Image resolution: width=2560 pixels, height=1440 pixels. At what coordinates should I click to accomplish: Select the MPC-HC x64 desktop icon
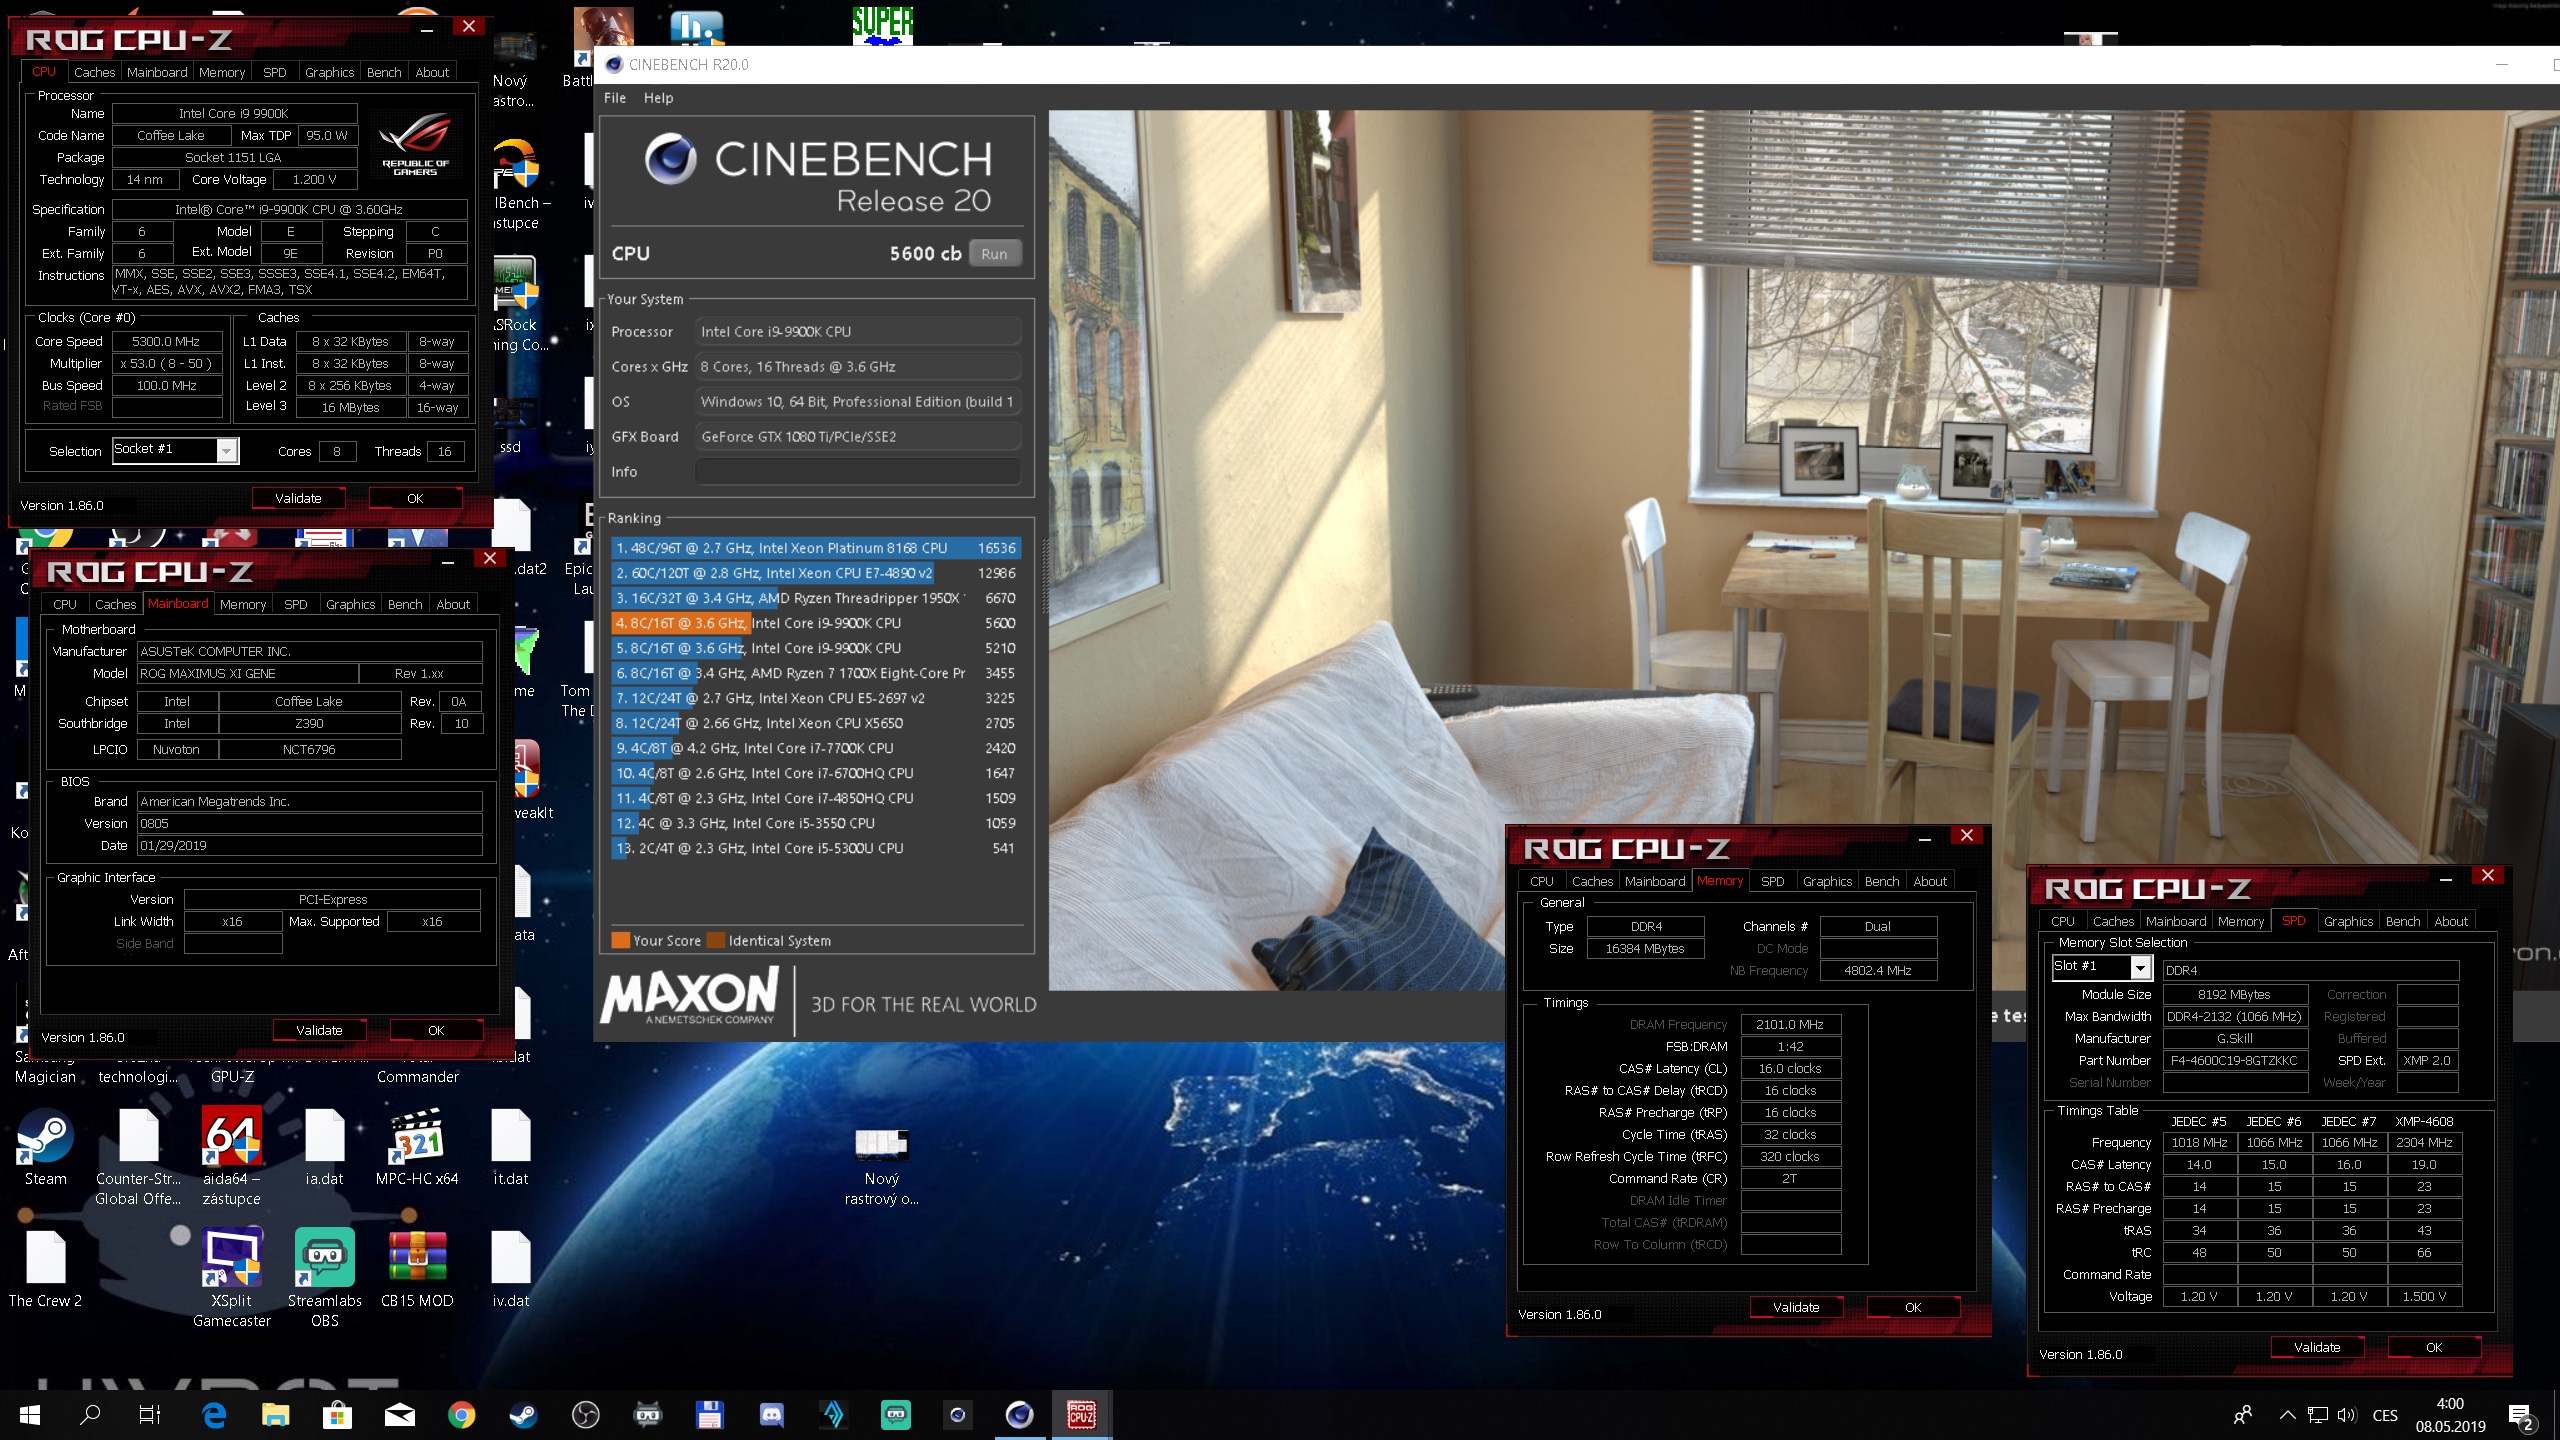[417, 1145]
